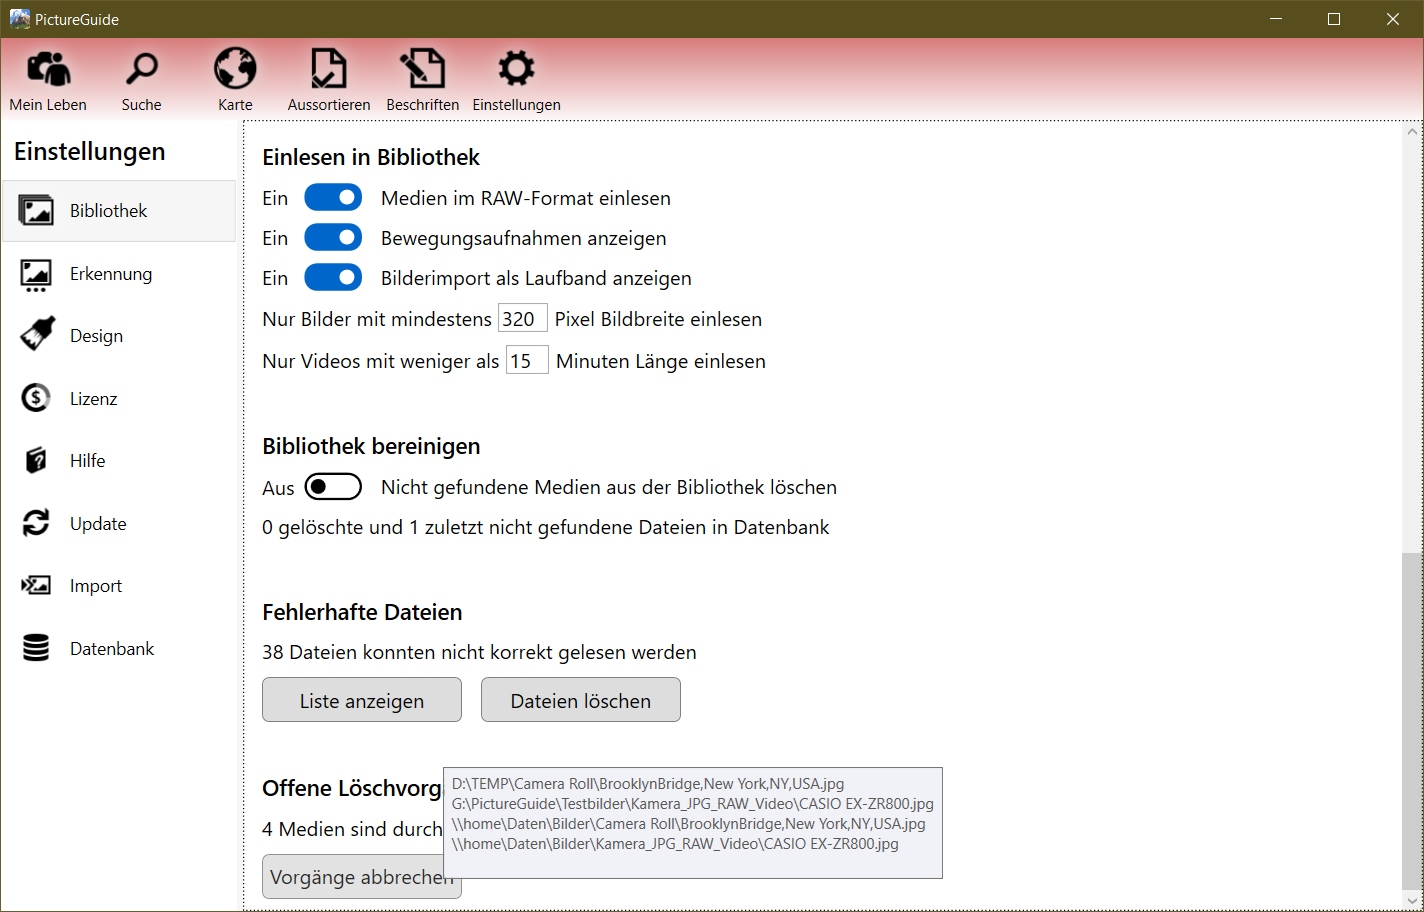The image size is (1424, 912).
Task: Toggle Bewegungsaufnahmen anzeigen switch
Action: click(x=333, y=238)
